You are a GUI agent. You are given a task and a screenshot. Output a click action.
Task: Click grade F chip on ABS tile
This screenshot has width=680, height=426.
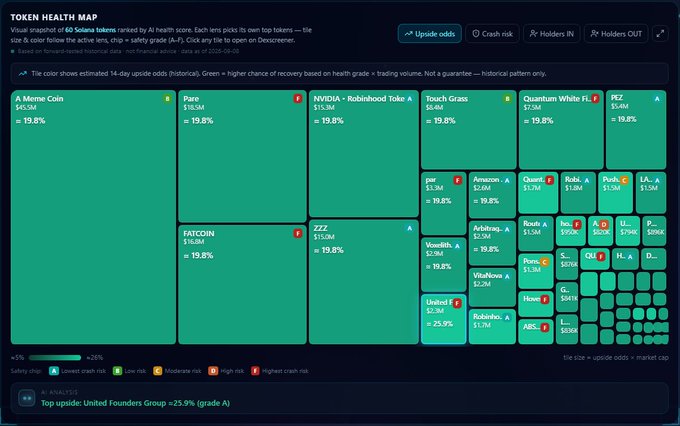tap(545, 328)
